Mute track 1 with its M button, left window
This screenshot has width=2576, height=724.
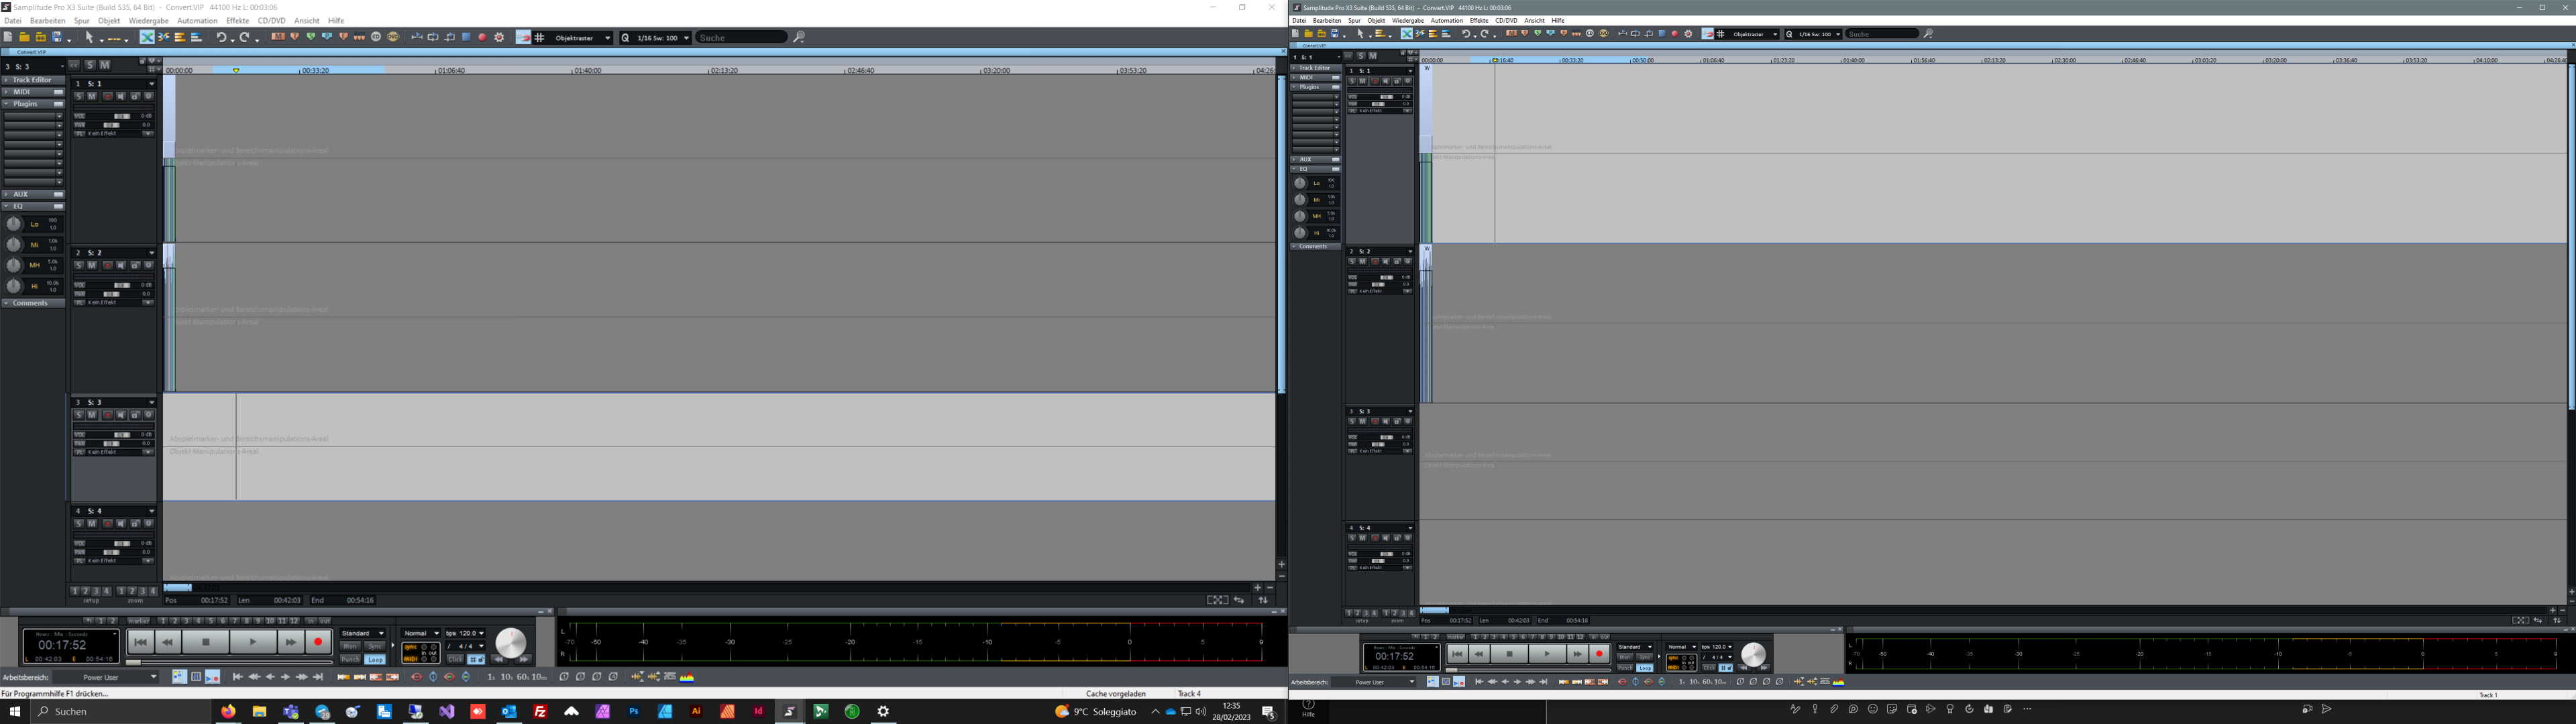(92, 97)
